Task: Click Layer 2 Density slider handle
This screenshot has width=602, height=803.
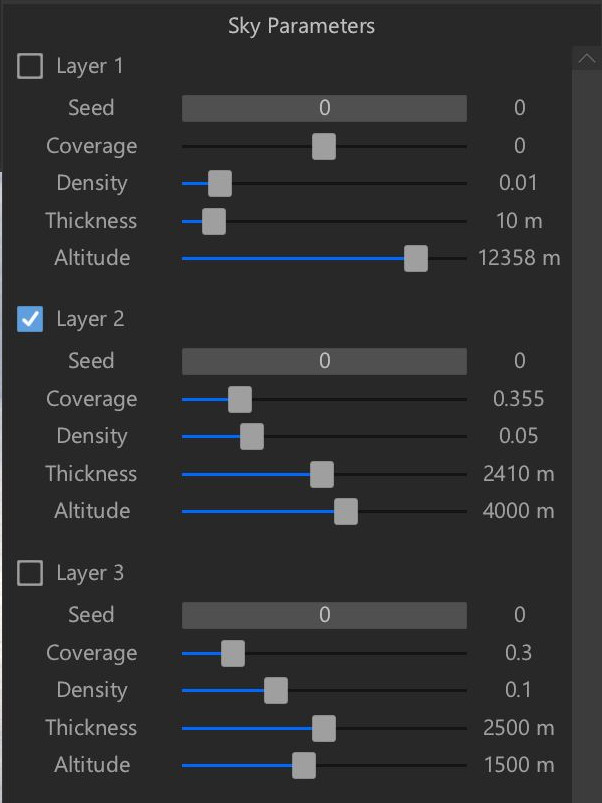Action: pyautogui.click(x=252, y=437)
